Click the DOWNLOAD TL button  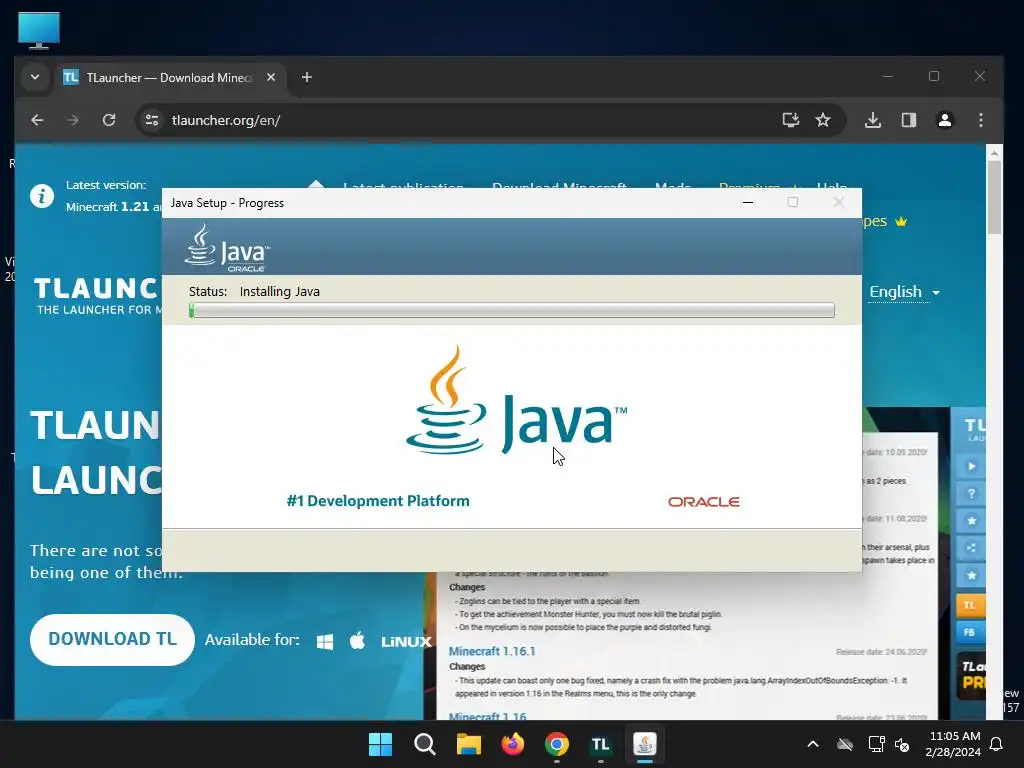112,639
